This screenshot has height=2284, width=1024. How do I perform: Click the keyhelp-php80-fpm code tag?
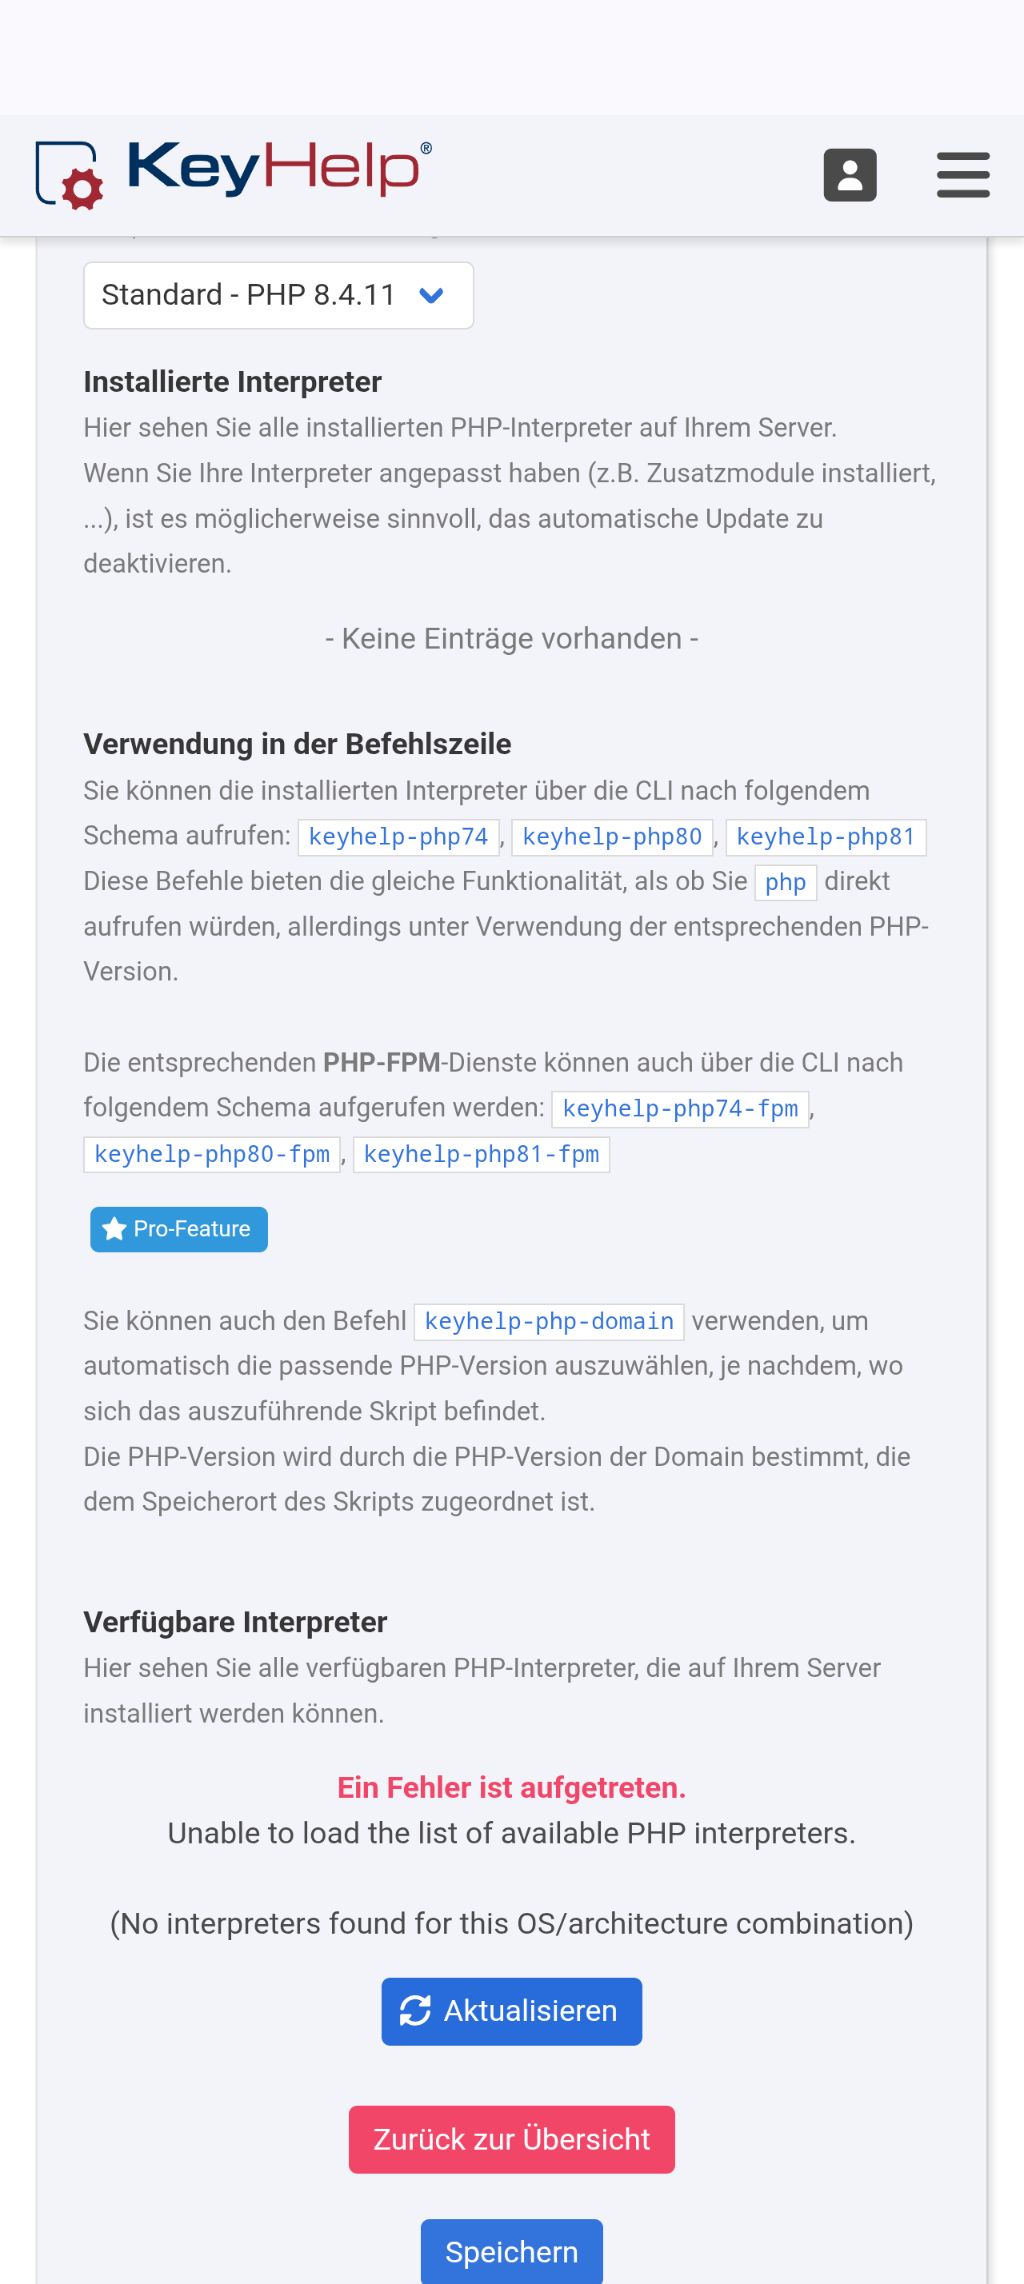tap(212, 1155)
